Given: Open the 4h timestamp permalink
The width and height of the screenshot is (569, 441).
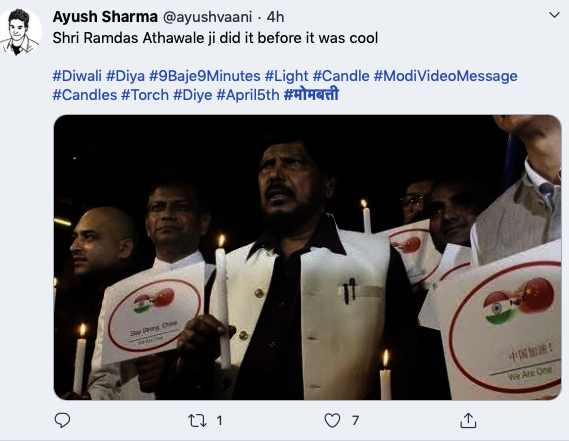Looking at the screenshot, I should [x=275, y=17].
